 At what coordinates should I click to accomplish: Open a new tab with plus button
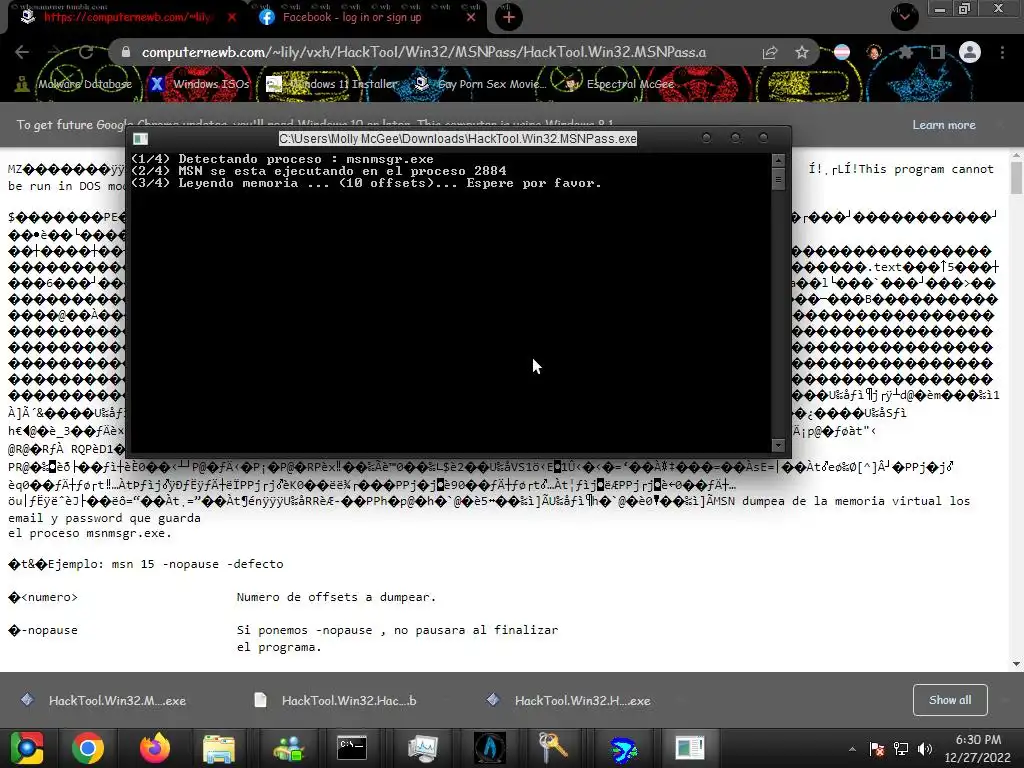(509, 17)
